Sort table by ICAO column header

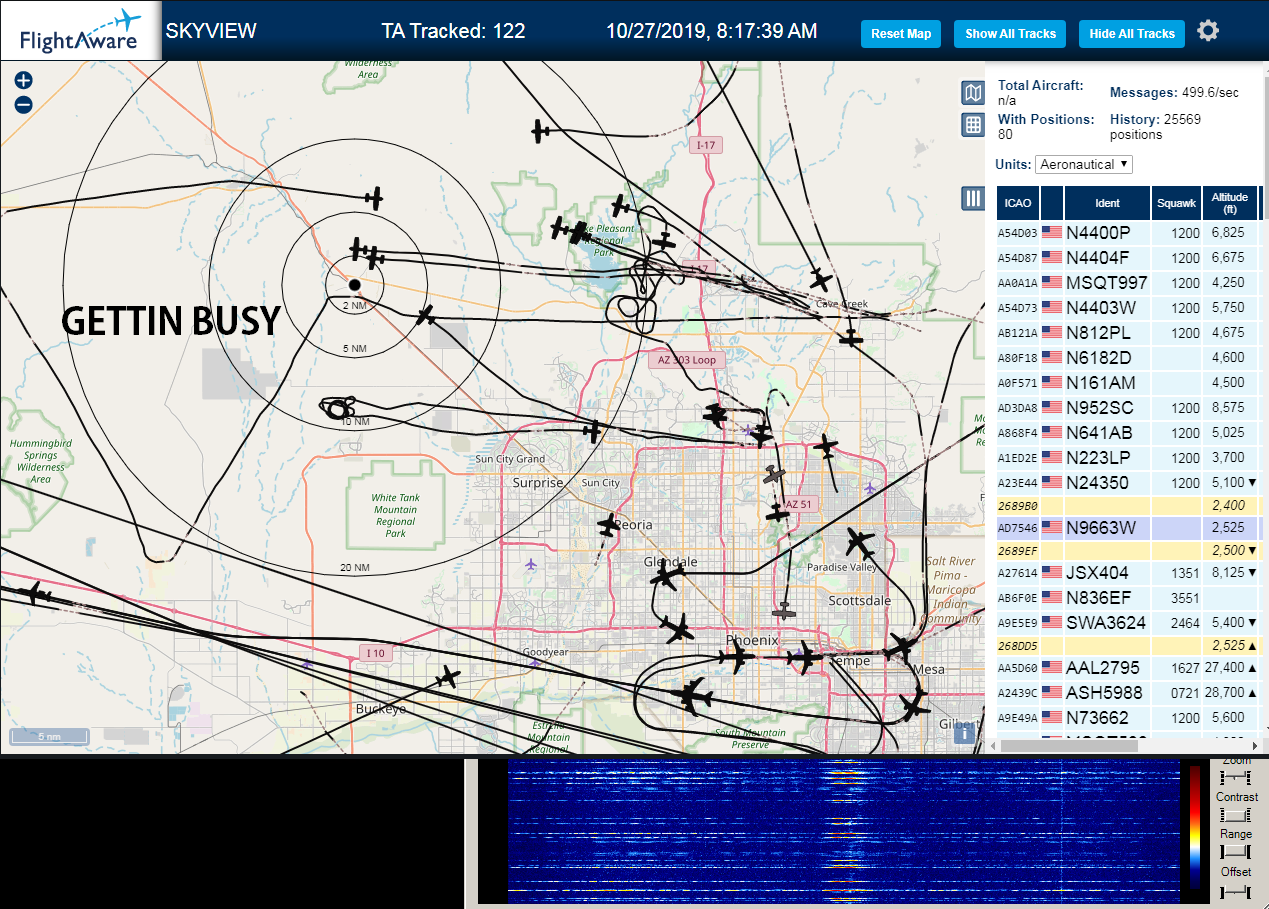click(x=1018, y=203)
